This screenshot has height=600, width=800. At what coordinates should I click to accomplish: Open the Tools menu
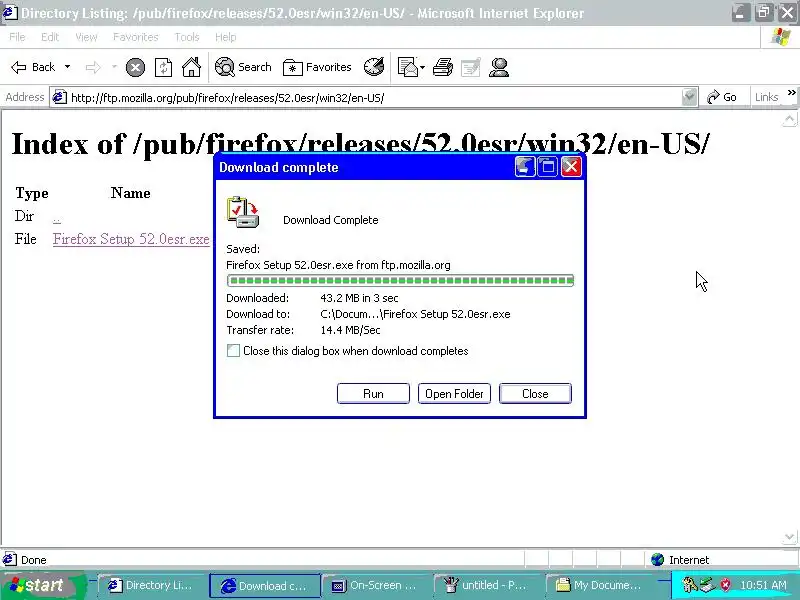tap(186, 37)
